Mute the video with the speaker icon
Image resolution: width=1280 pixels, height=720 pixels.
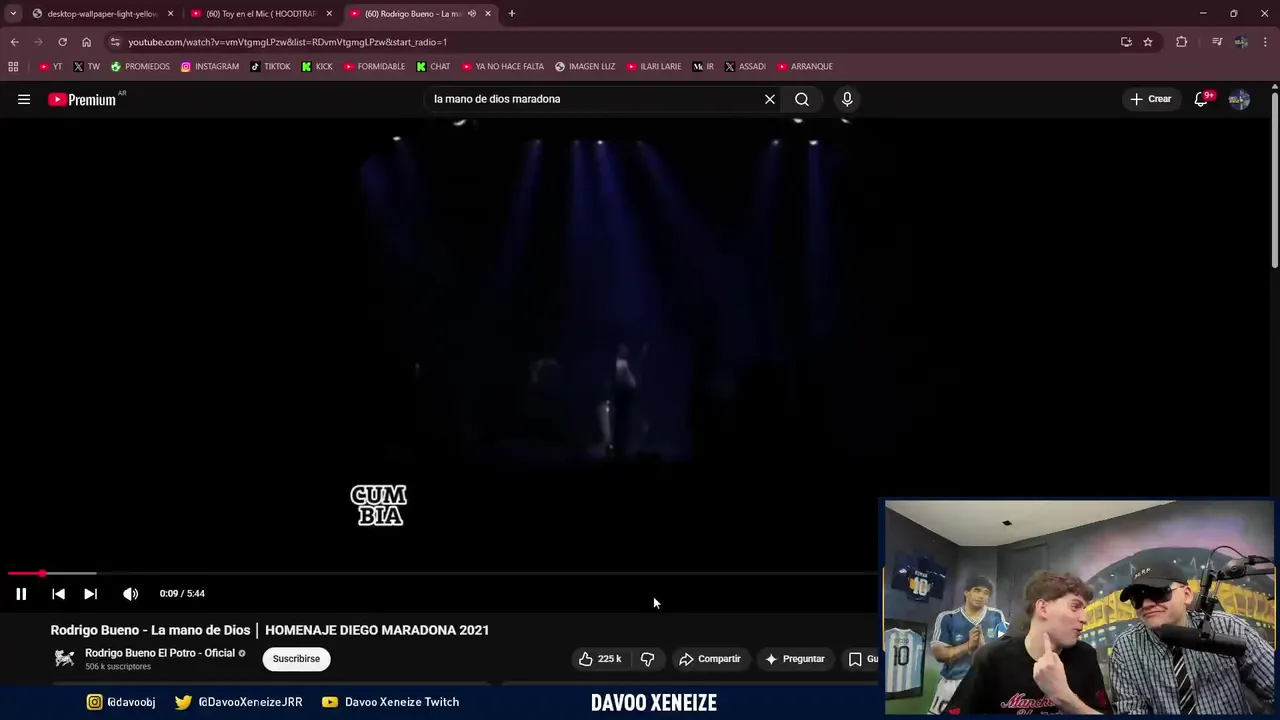coord(130,594)
